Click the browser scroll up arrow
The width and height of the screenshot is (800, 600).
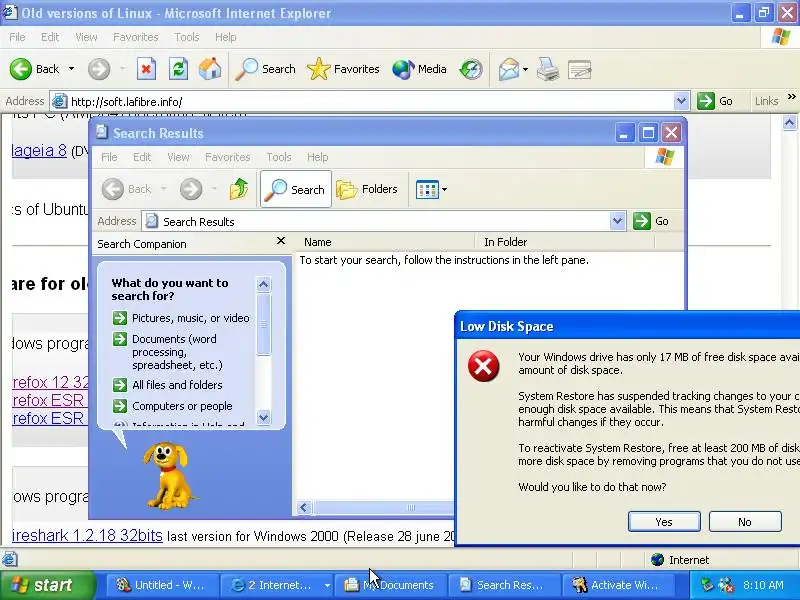tap(789, 122)
